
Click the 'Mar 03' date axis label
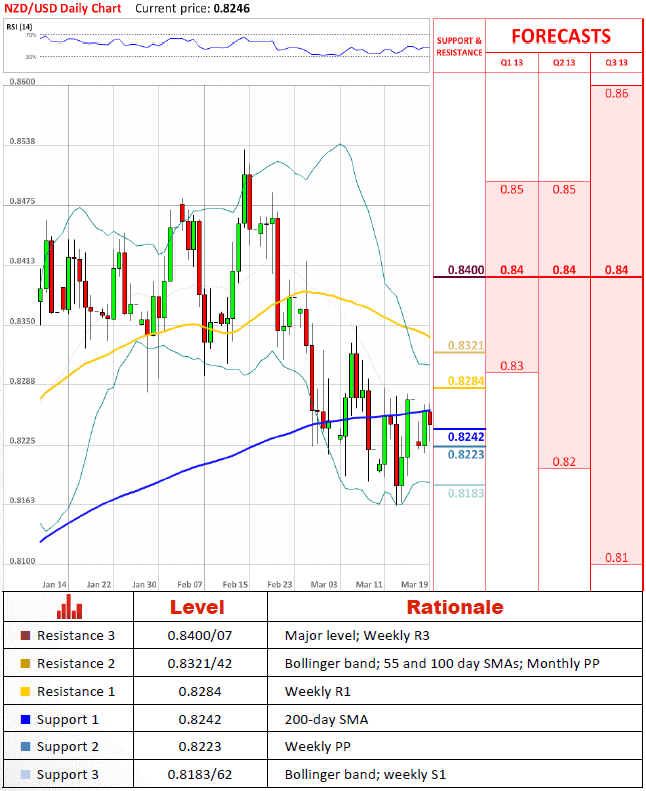[x=324, y=584]
